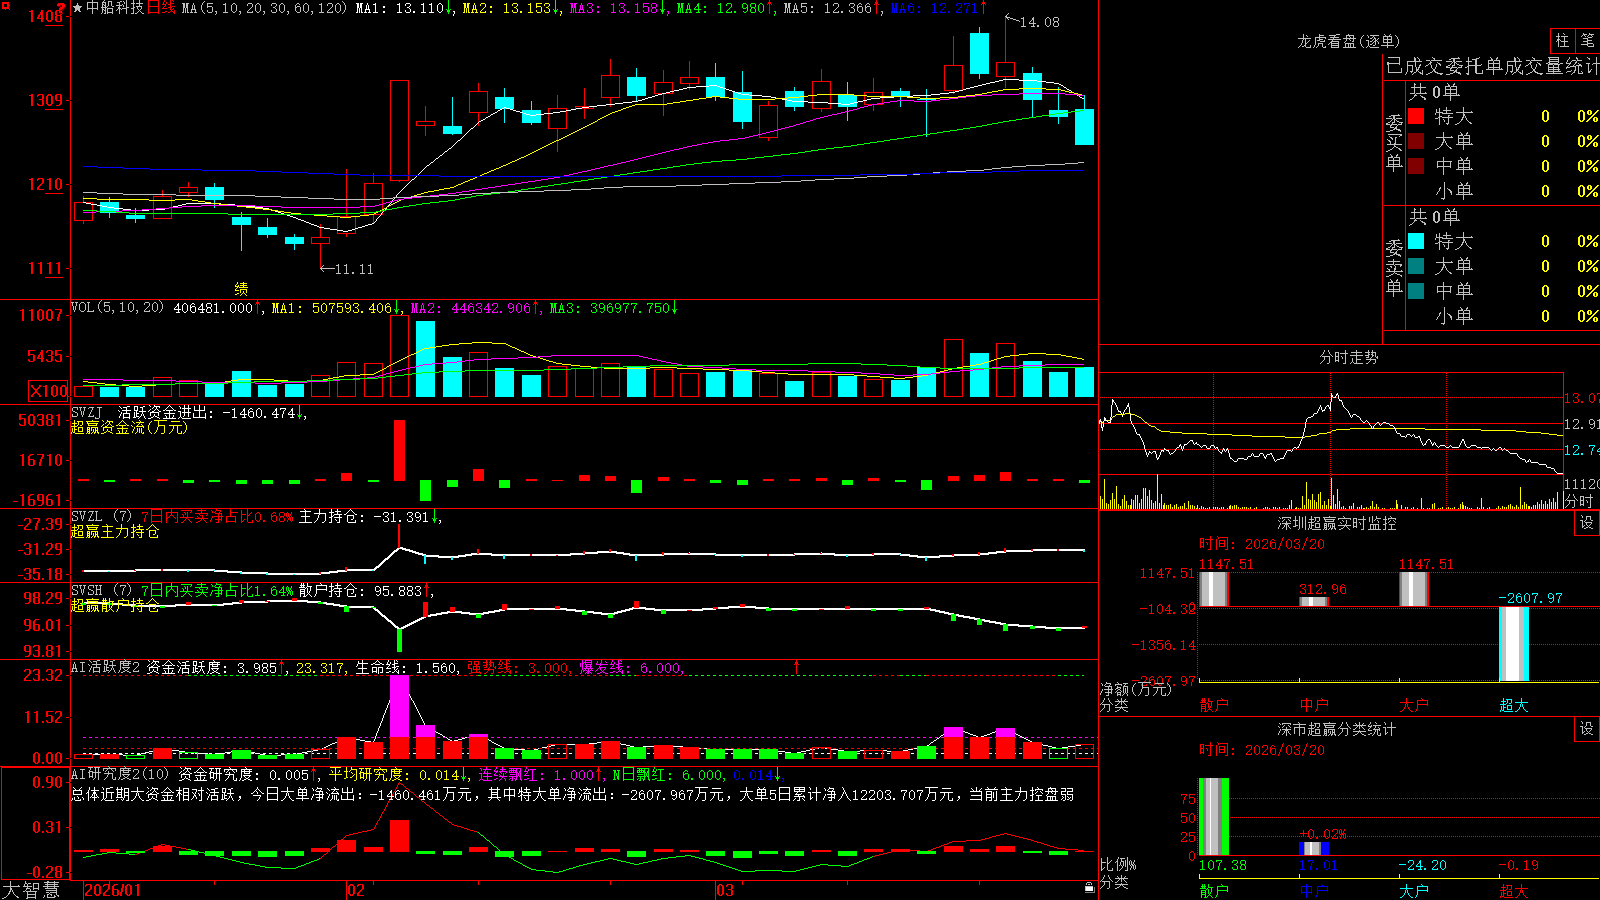Click the 日线 period selector label
Viewport: 1600px width, 900px height.
pos(161,8)
